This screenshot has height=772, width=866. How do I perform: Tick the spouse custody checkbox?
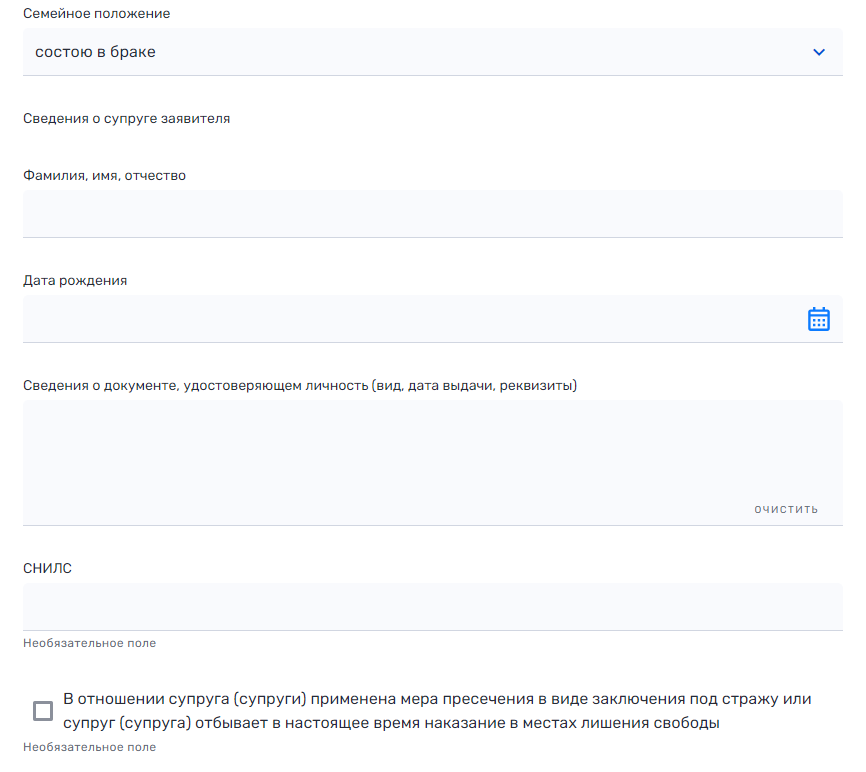click(43, 711)
